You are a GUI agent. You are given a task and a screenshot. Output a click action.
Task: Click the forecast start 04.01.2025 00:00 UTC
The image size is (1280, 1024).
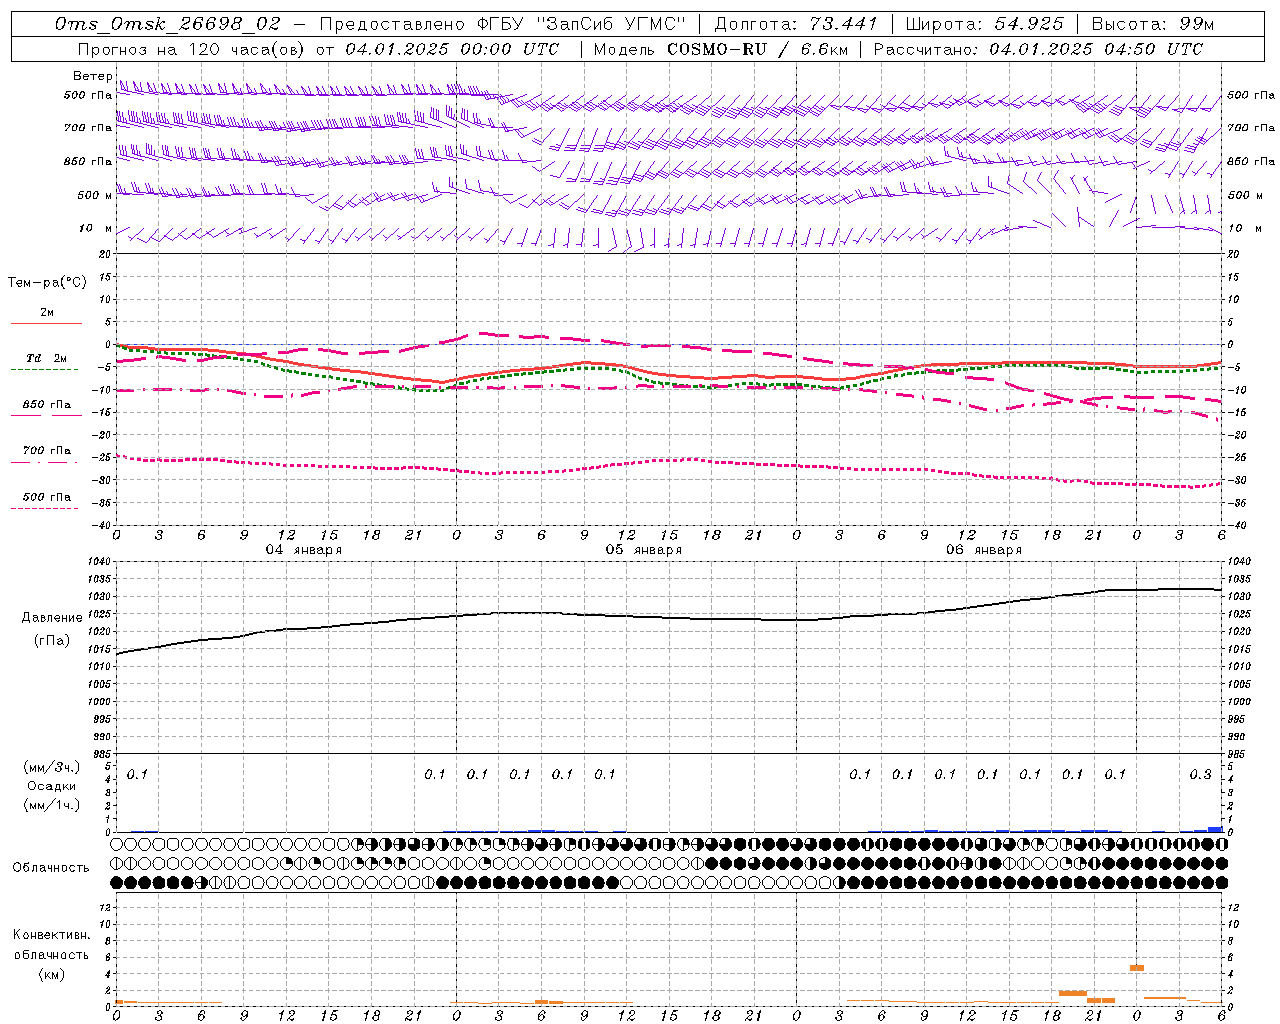pyautogui.click(x=452, y=49)
